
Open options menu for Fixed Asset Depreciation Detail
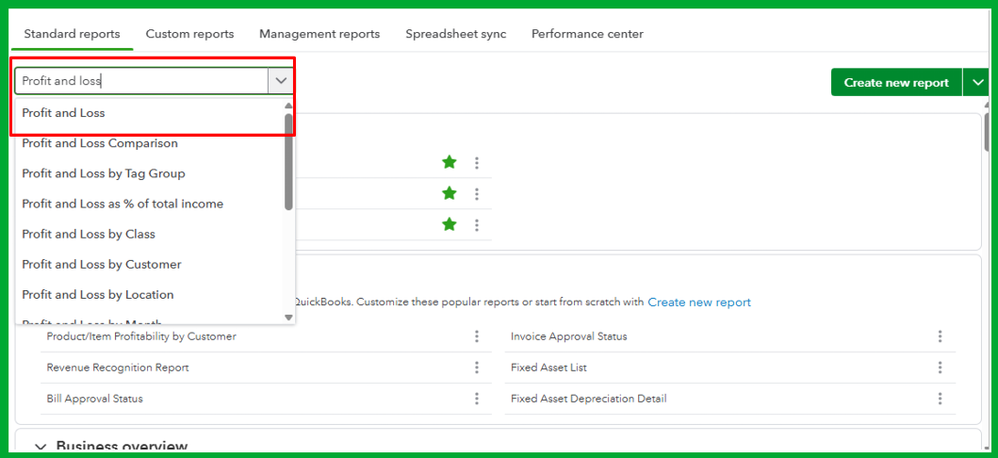click(940, 399)
